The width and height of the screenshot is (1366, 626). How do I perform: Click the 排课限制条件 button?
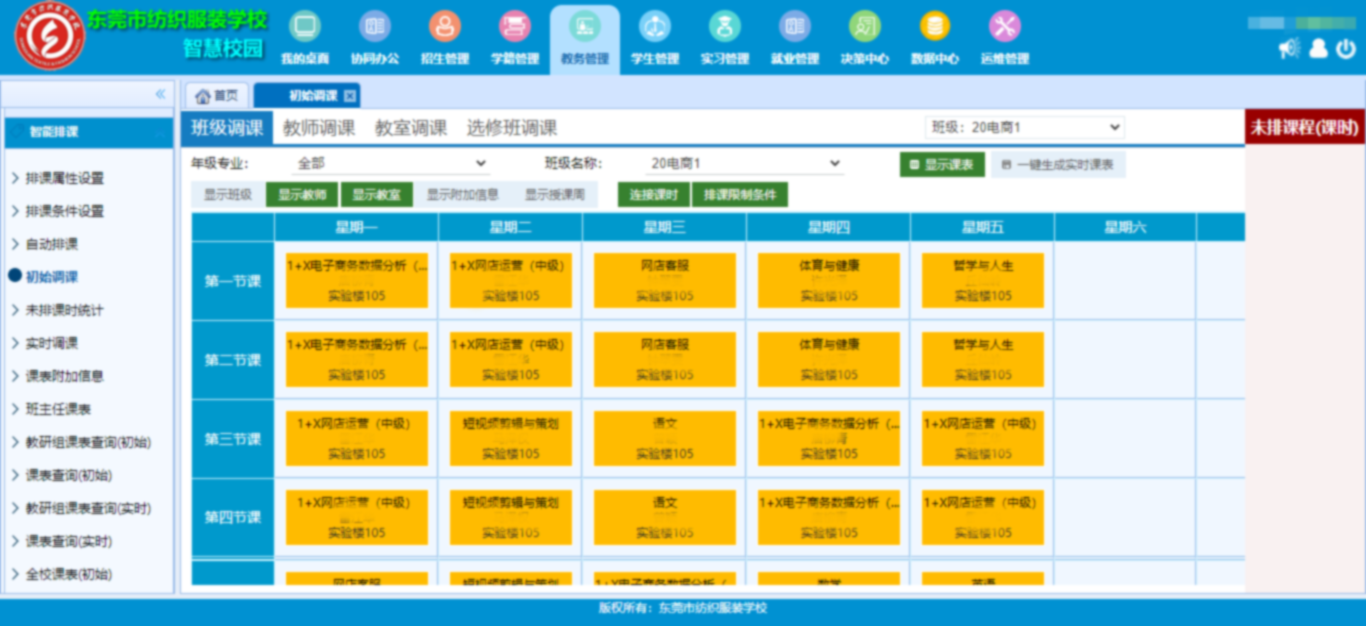[x=740, y=195]
